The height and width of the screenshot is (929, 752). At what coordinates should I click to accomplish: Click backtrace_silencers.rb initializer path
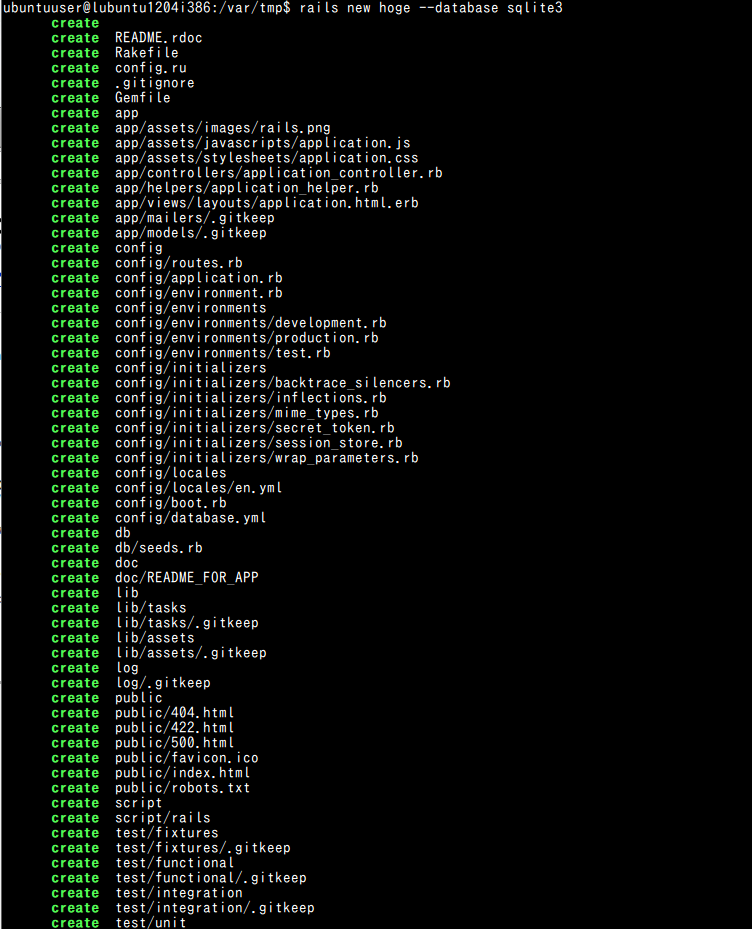point(283,383)
